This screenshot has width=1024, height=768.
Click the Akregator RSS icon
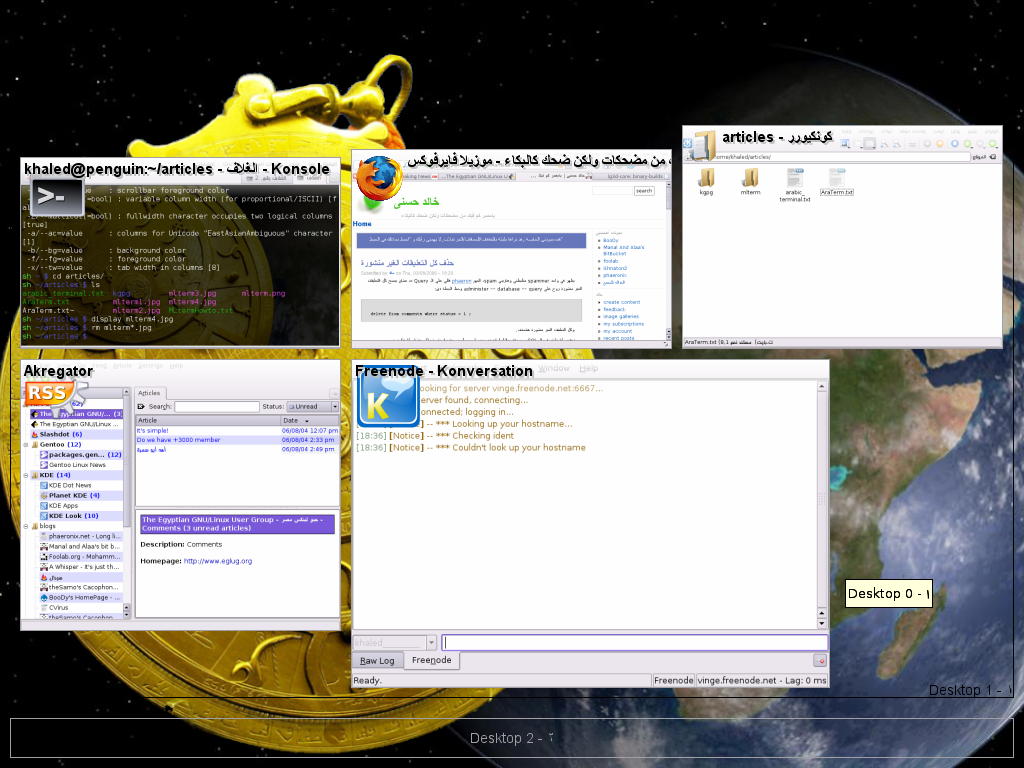click(x=48, y=394)
